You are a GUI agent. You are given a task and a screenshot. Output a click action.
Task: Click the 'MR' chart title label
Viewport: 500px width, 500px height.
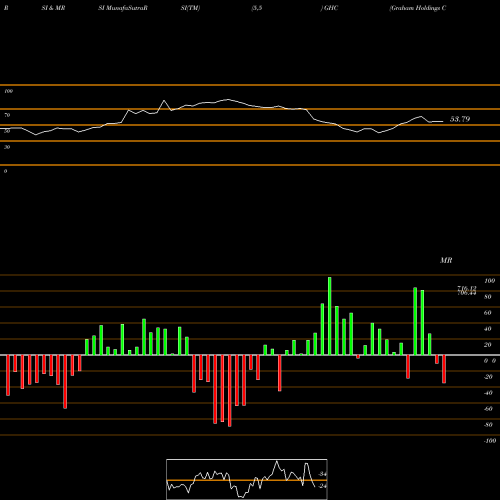click(x=446, y=260)
